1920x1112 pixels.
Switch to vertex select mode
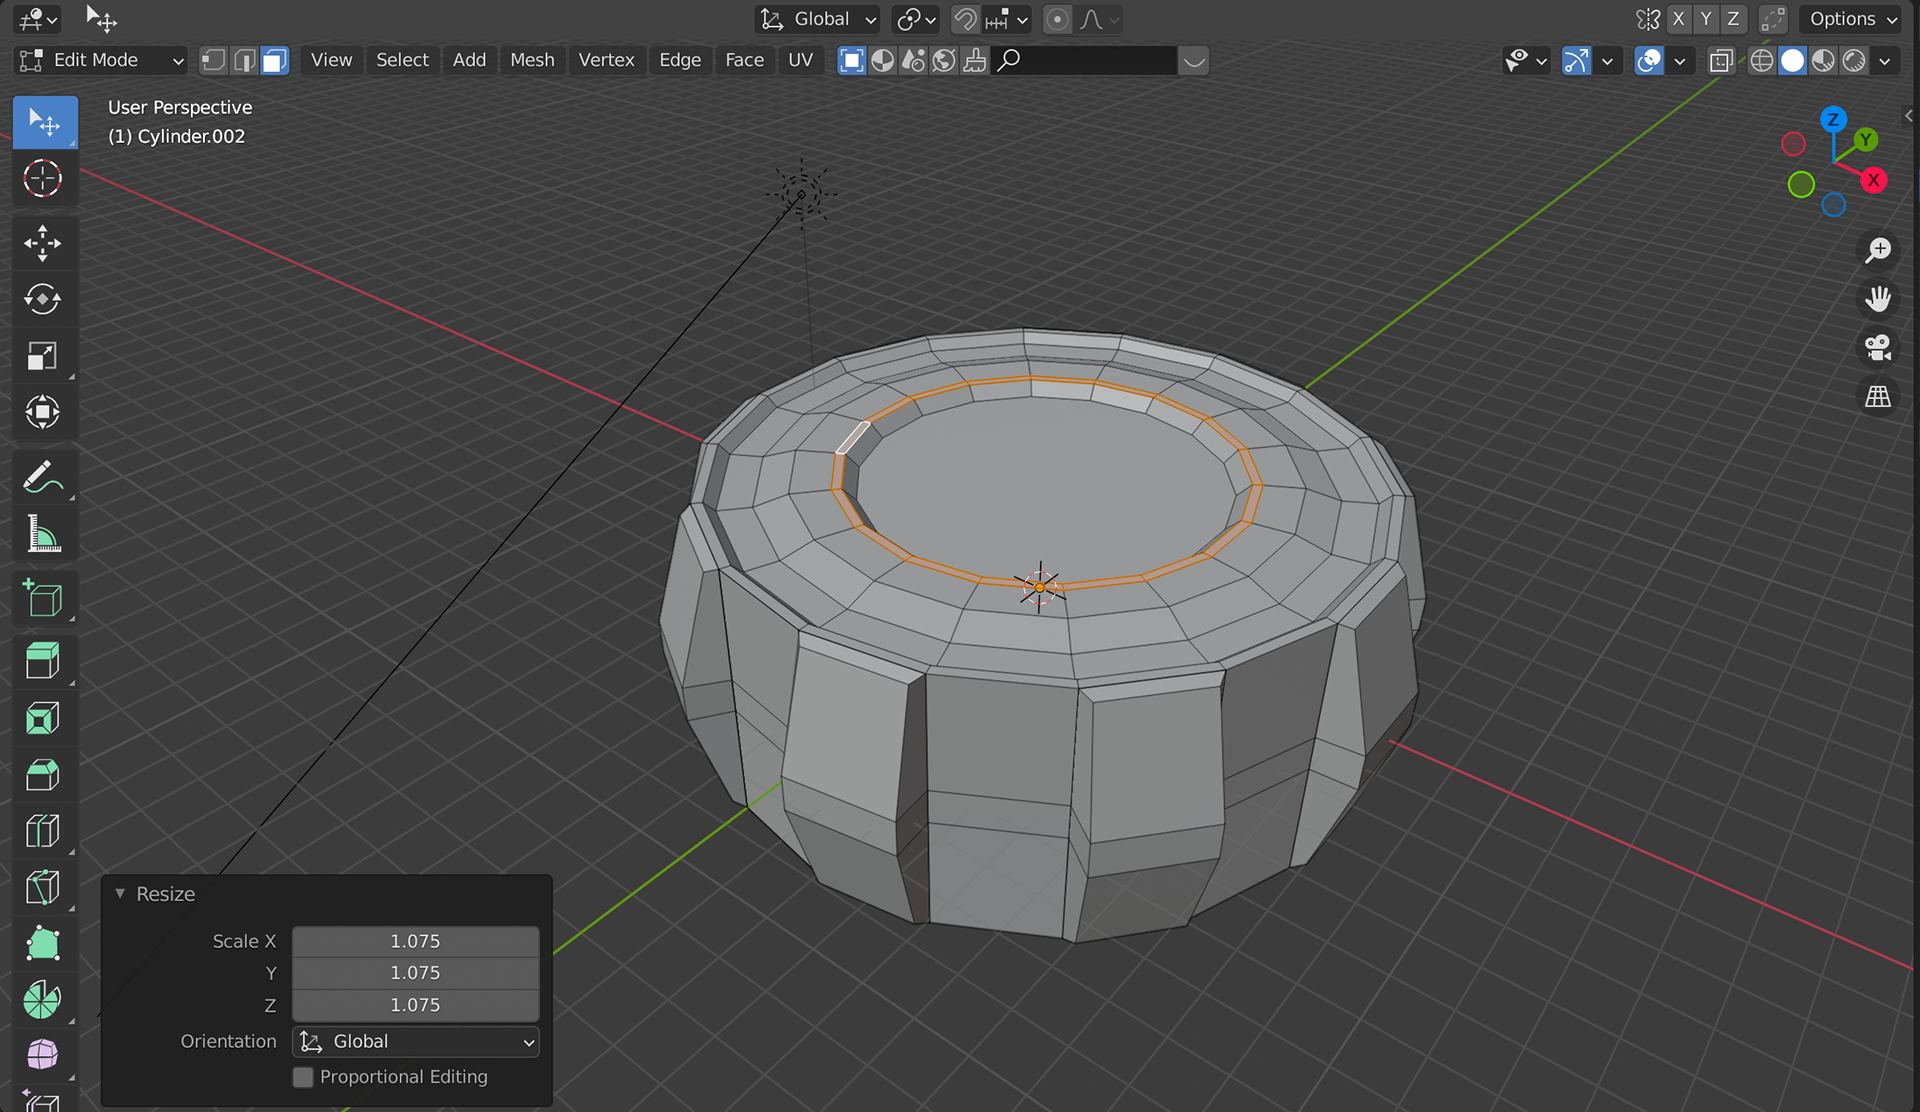click(213, 61)
